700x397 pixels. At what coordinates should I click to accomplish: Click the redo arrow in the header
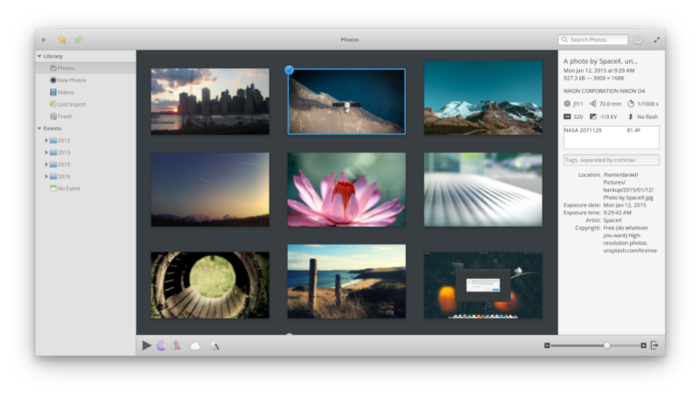[x=79, y=39]
